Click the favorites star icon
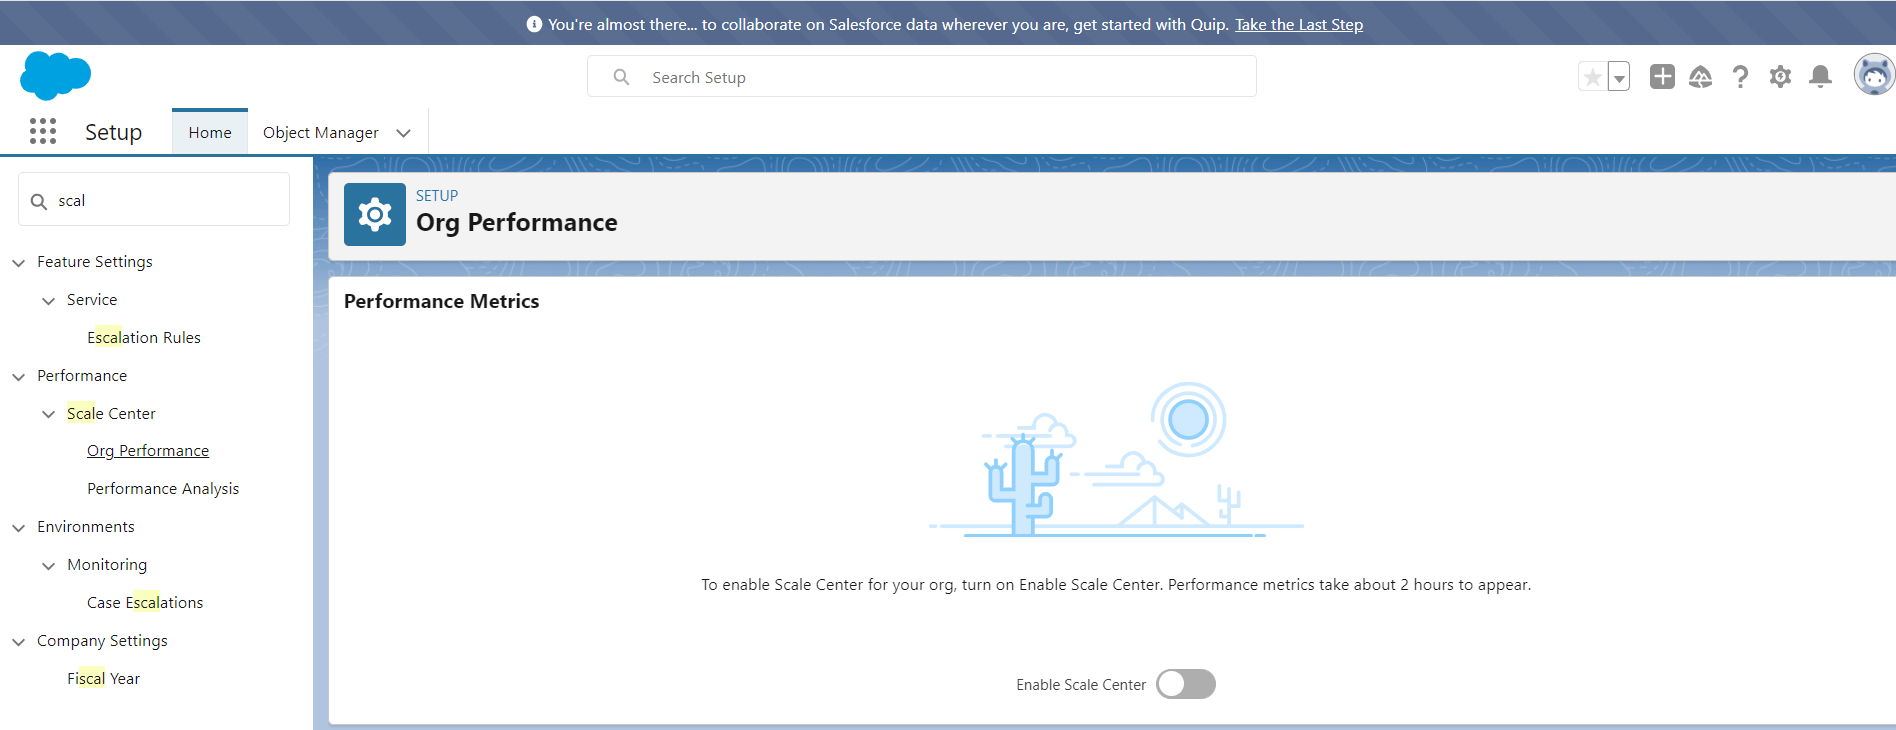The width and height of the screenshot is (1896, 730). coord(1592,77)
